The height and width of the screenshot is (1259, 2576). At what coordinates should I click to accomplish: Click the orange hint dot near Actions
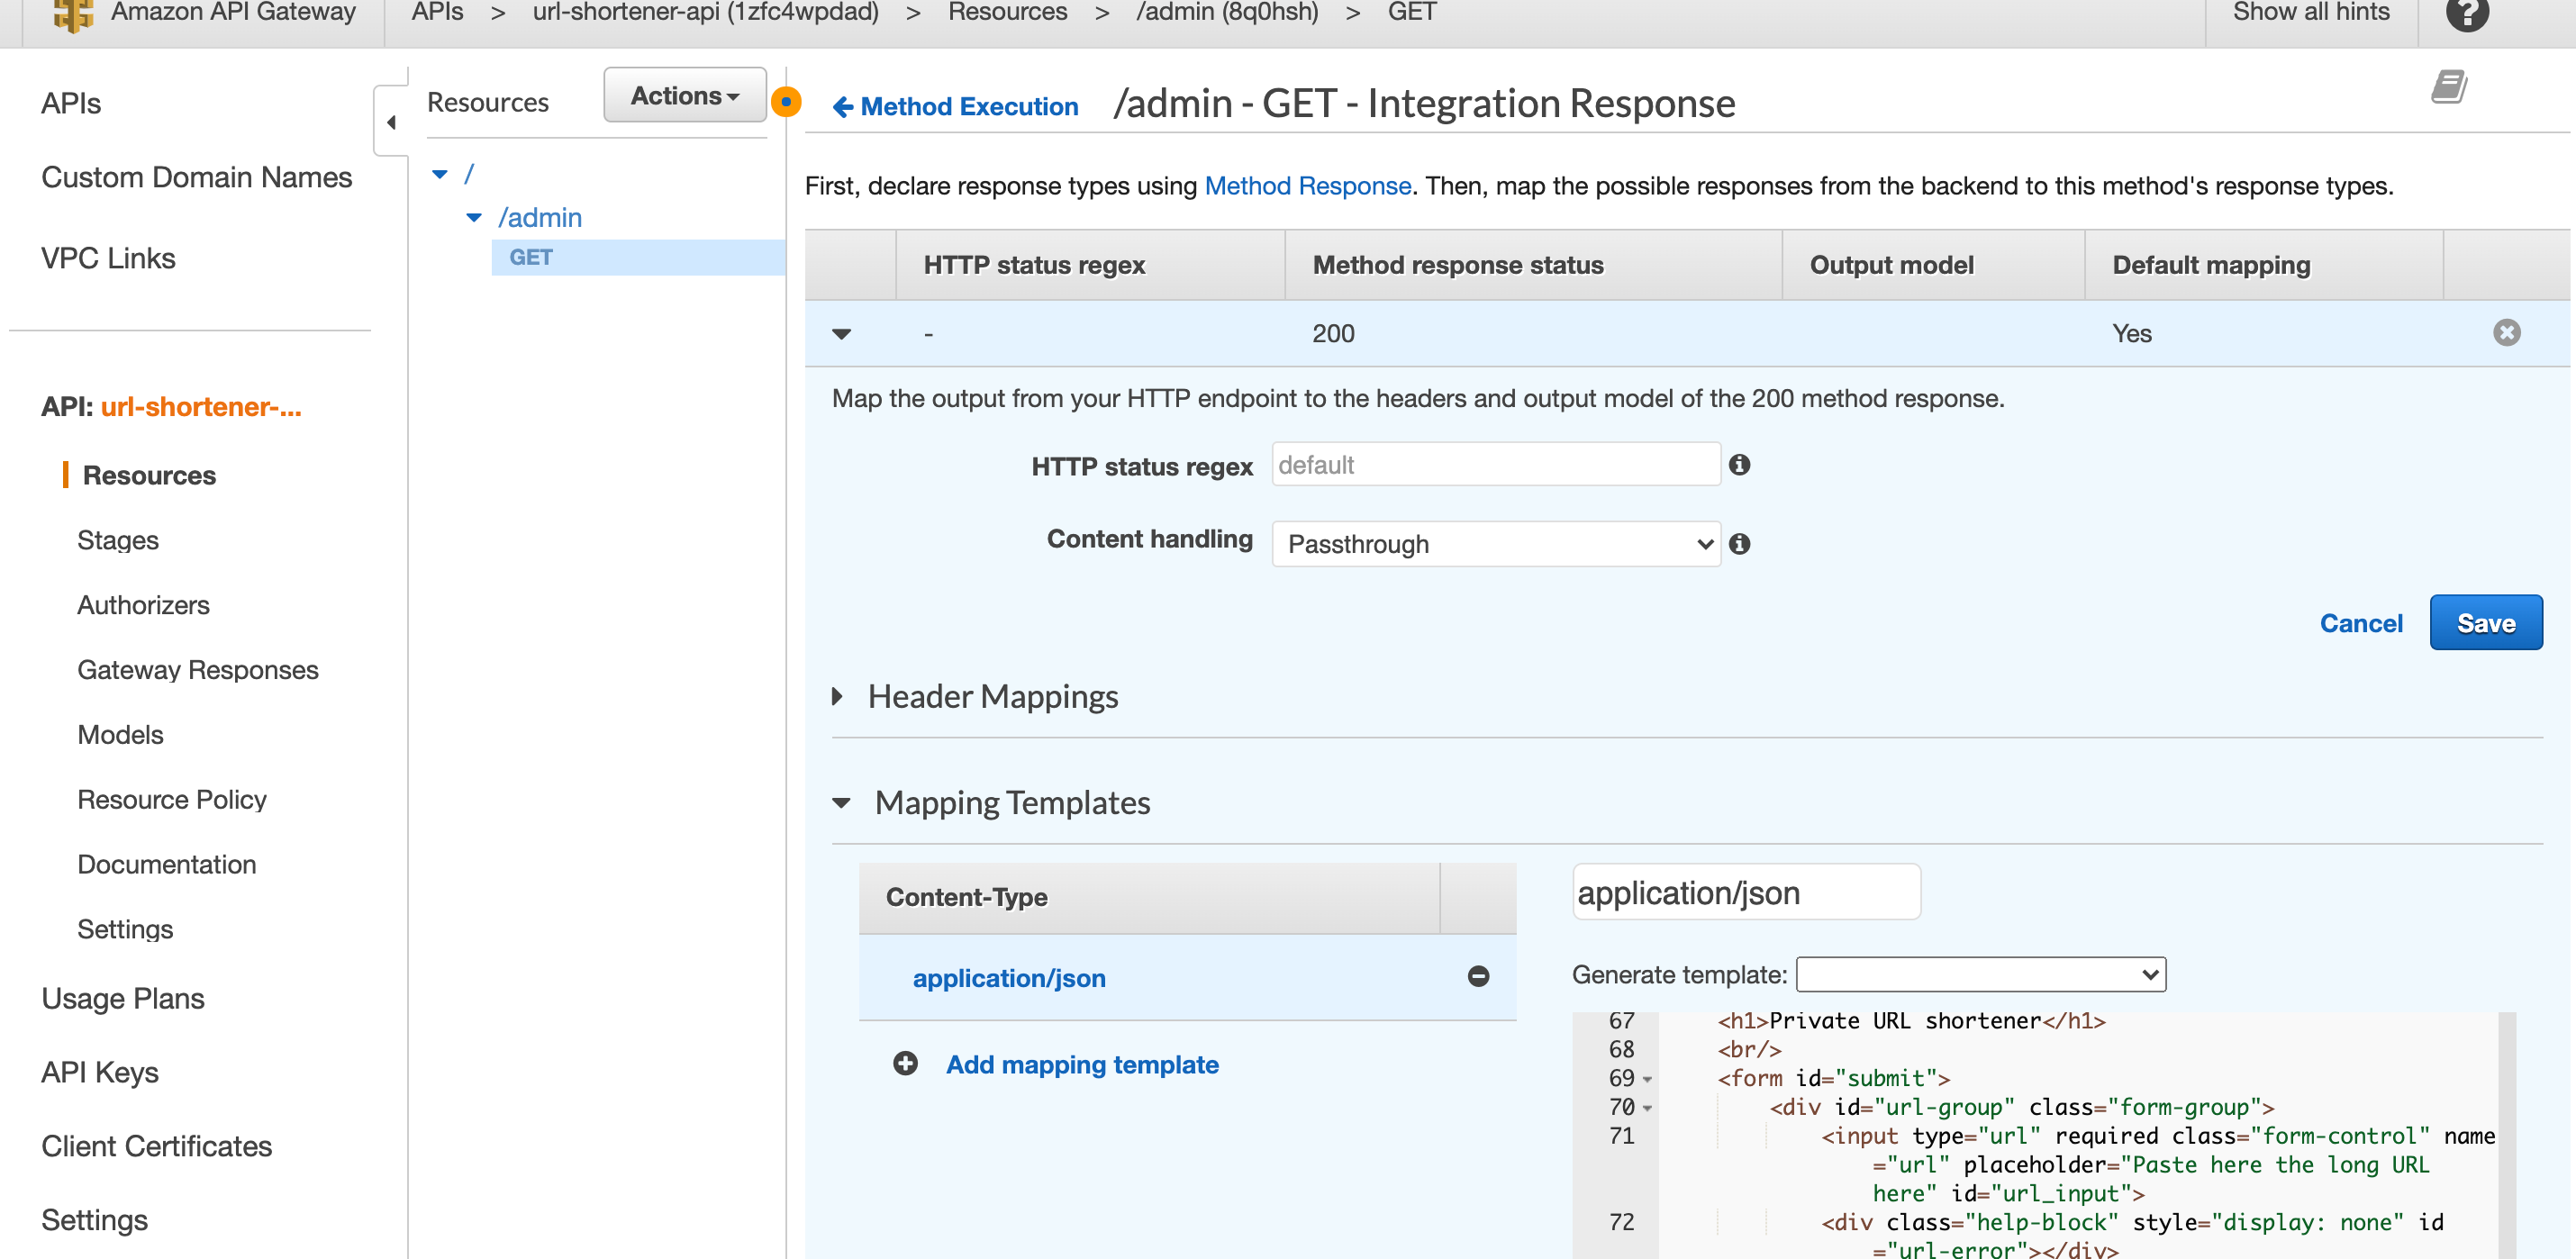point(787,102)
